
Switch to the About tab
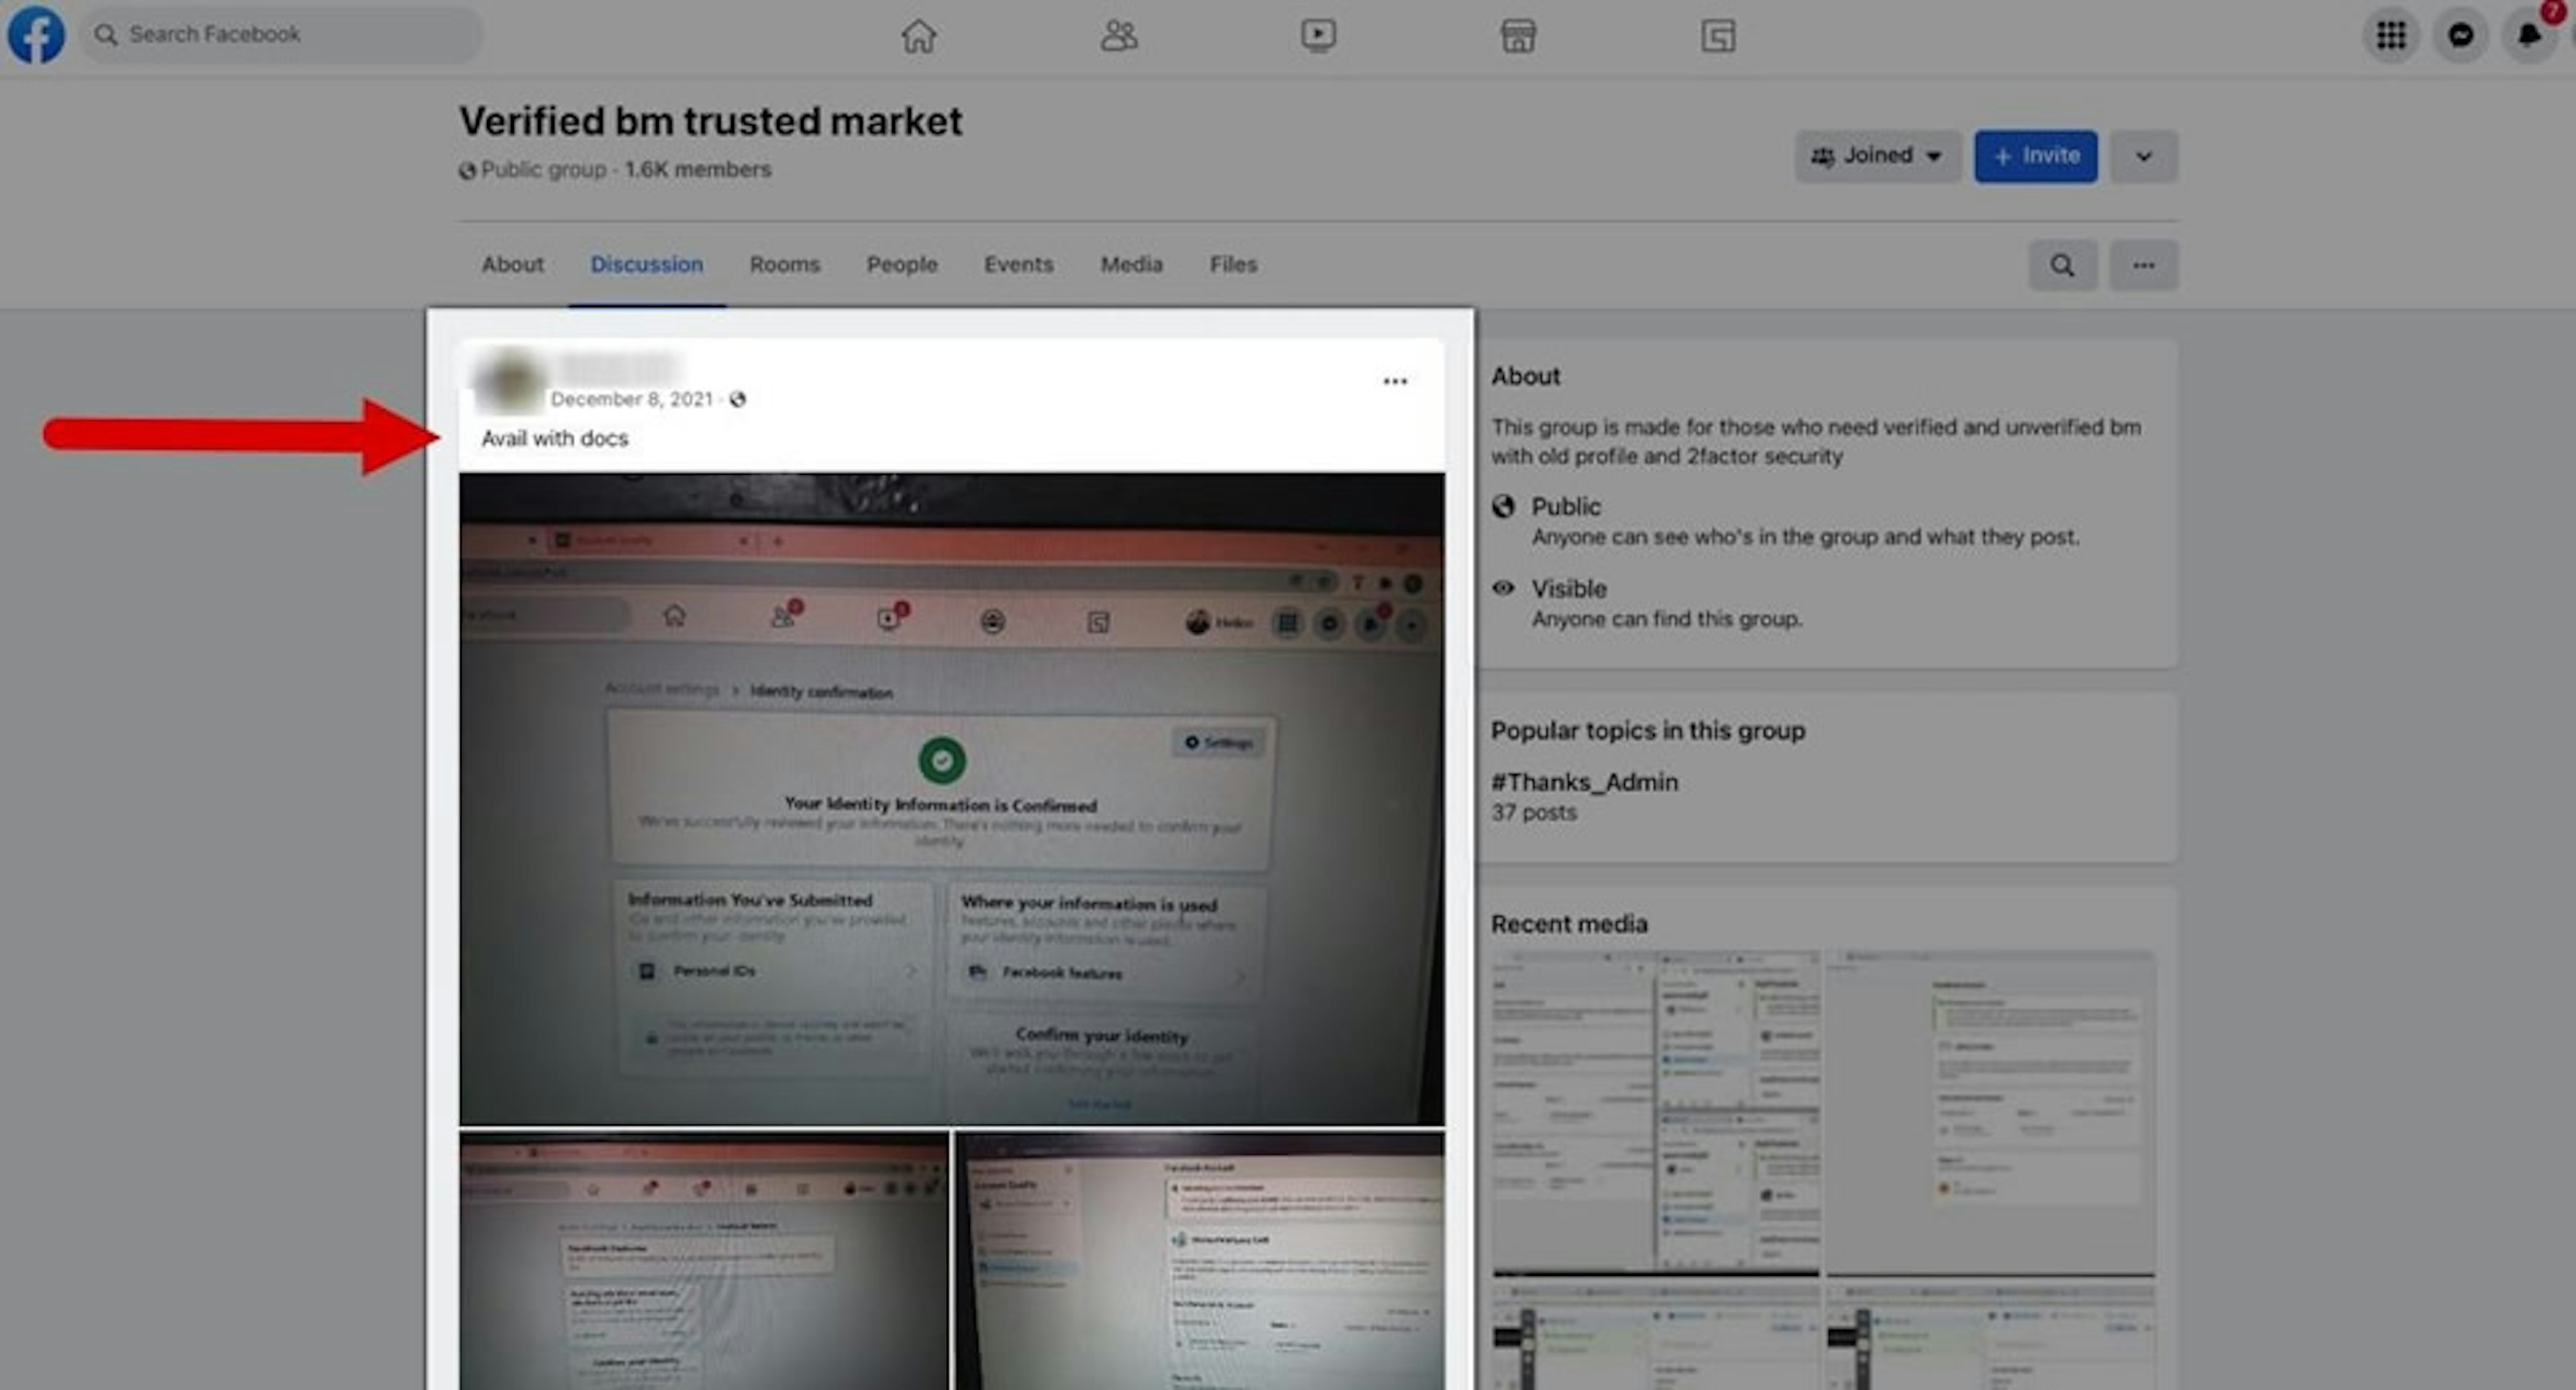tap(512, 264)
